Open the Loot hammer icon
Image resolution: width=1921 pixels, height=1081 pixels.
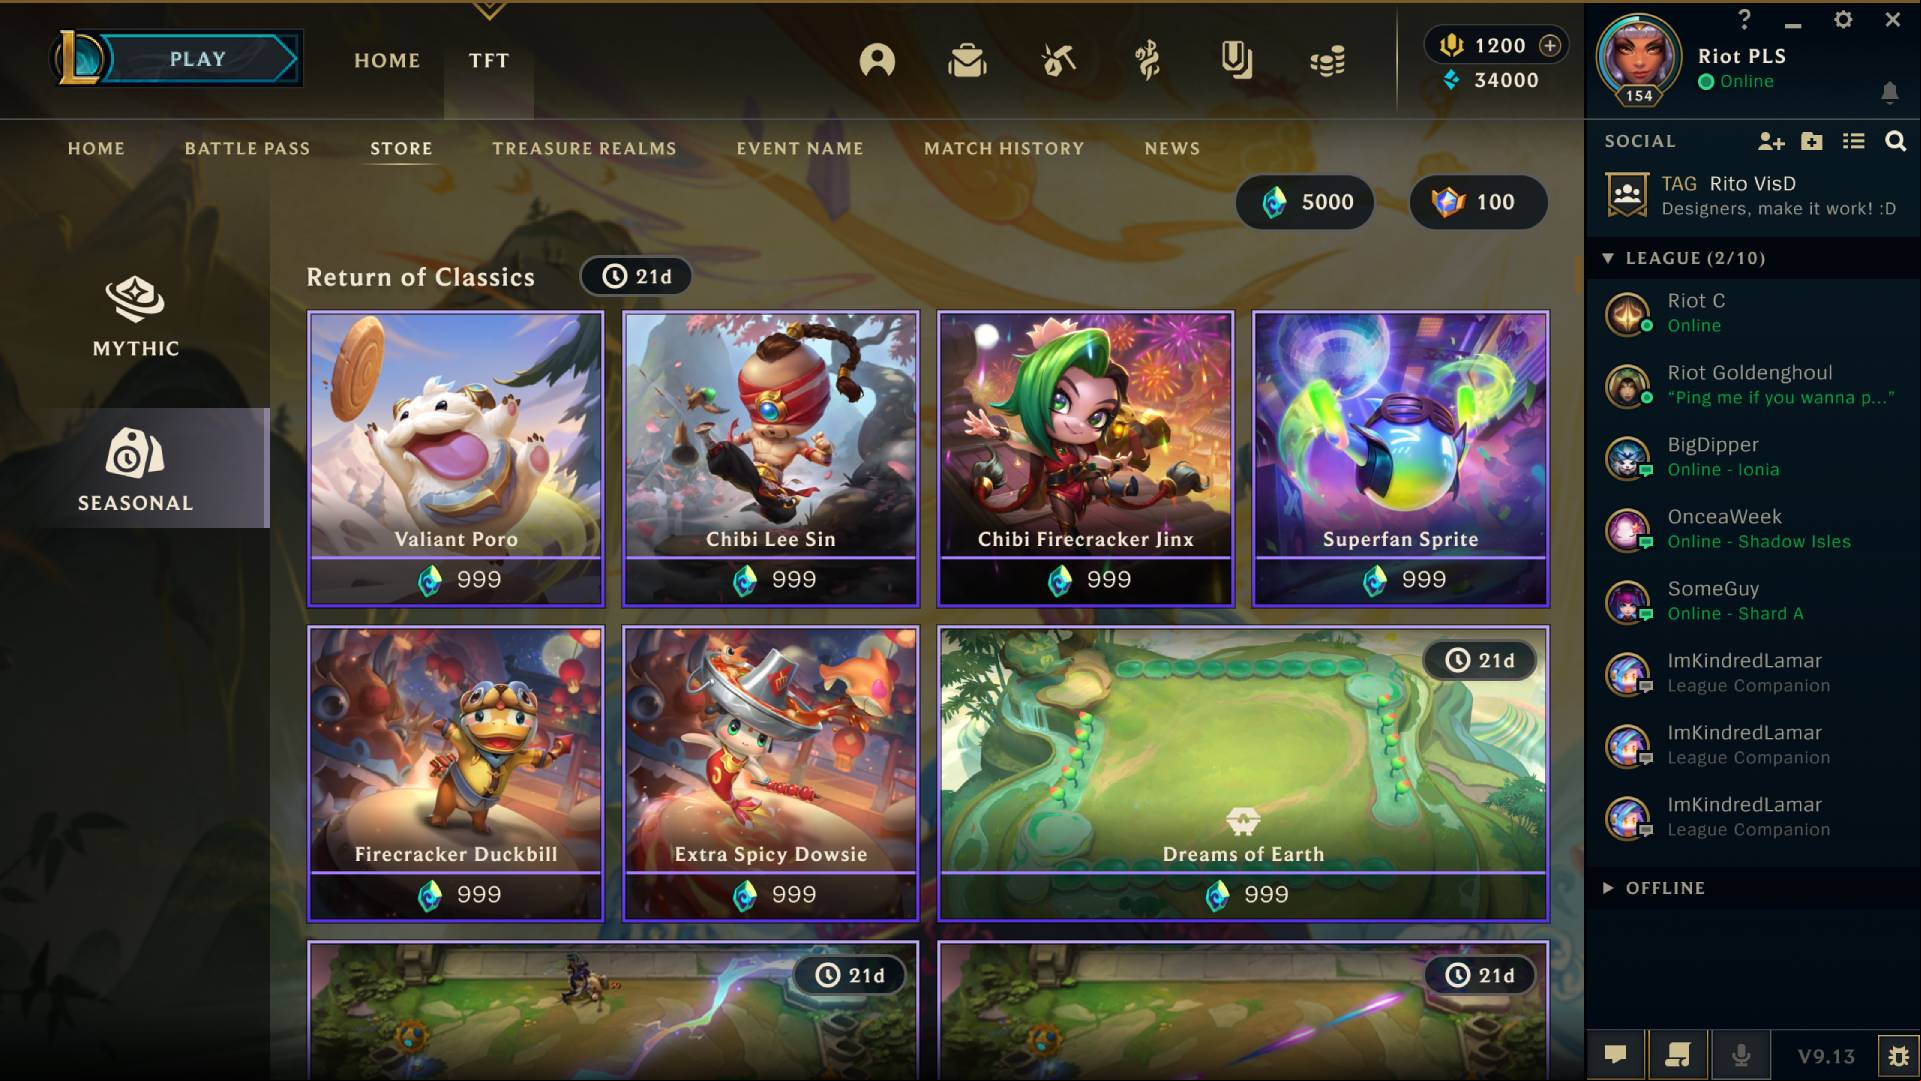click(1058, 61)
